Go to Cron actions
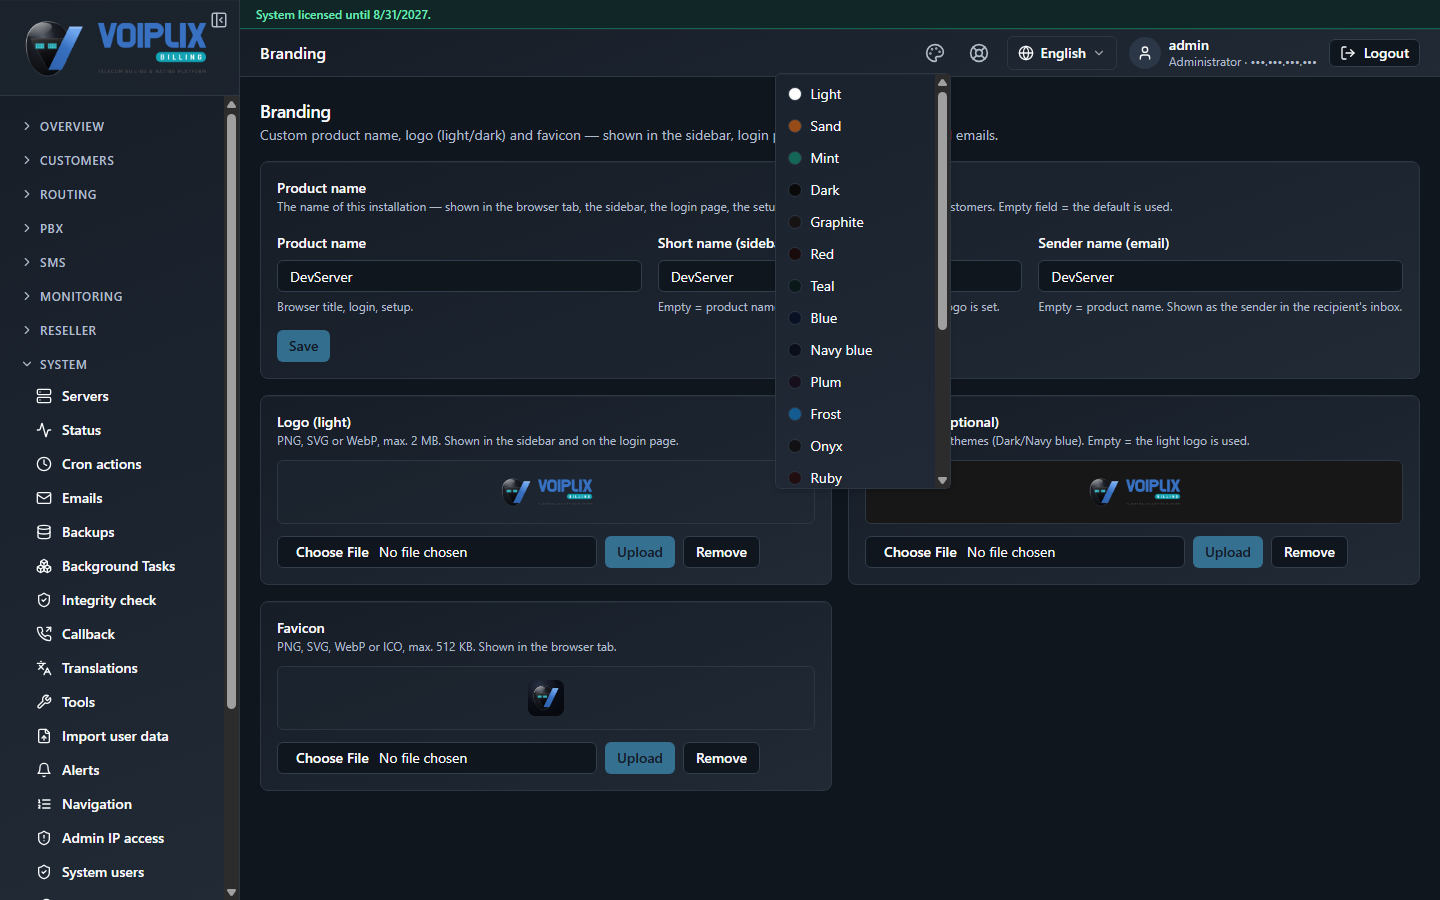 coord(101,464)
